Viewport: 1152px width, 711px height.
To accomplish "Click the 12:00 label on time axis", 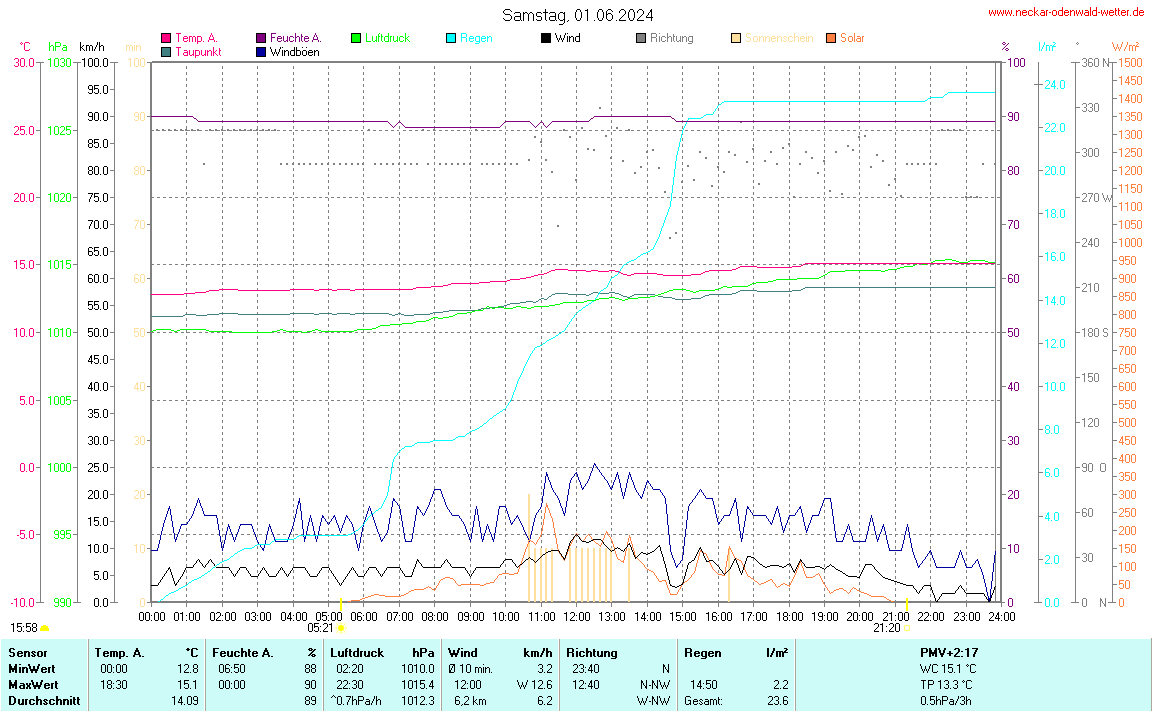I will click(x=577, y=616).
